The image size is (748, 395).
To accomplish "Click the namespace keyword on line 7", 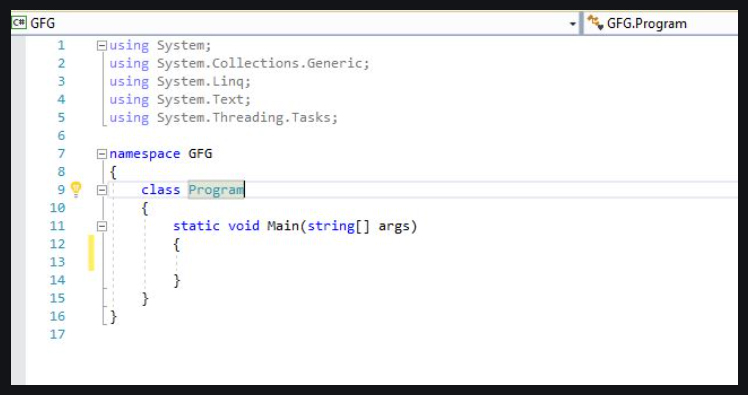I will click(145, 154).
